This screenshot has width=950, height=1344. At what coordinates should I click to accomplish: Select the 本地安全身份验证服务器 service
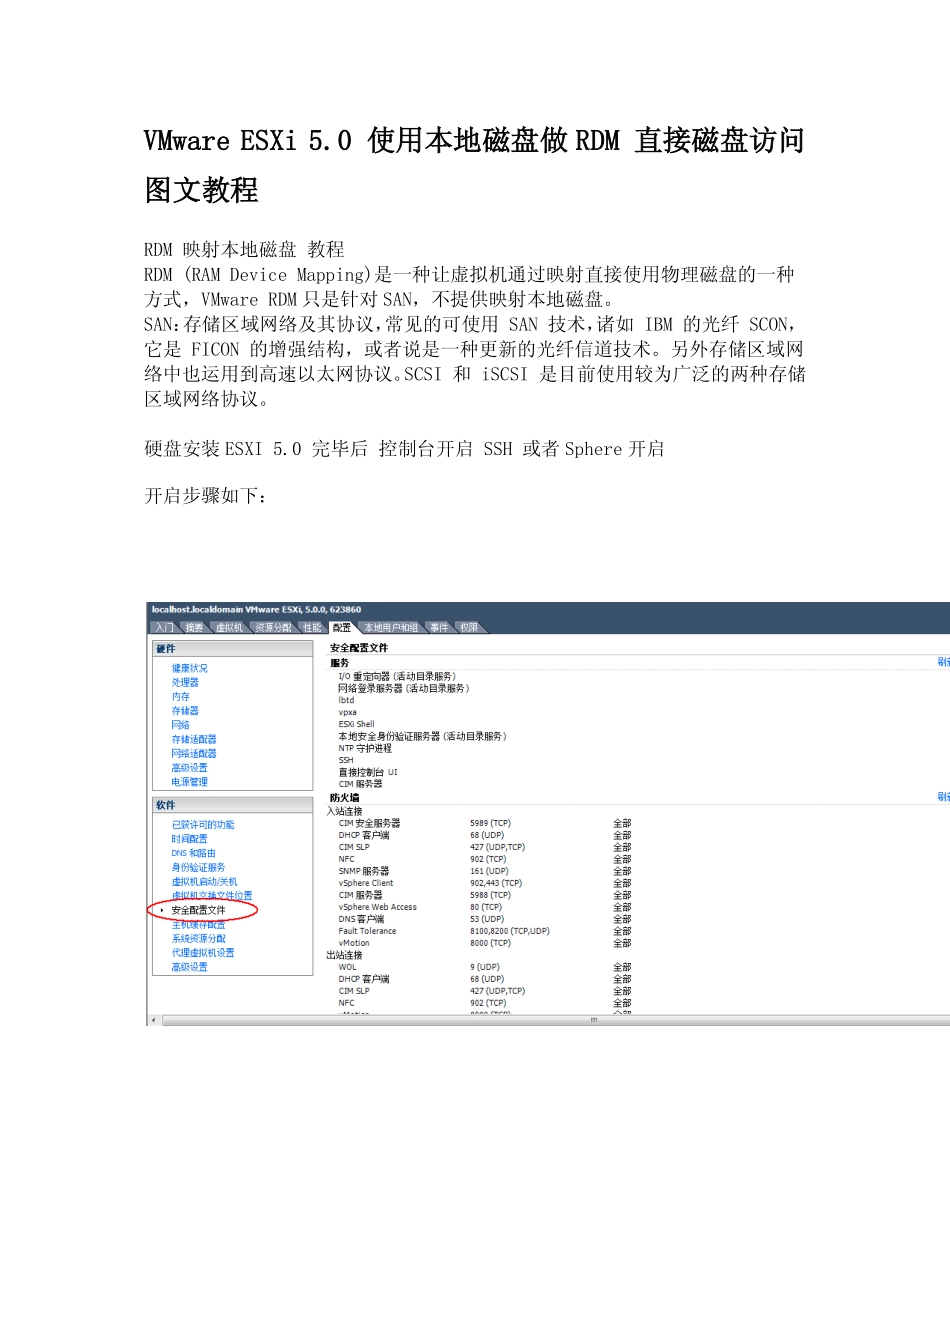(423, 736)
